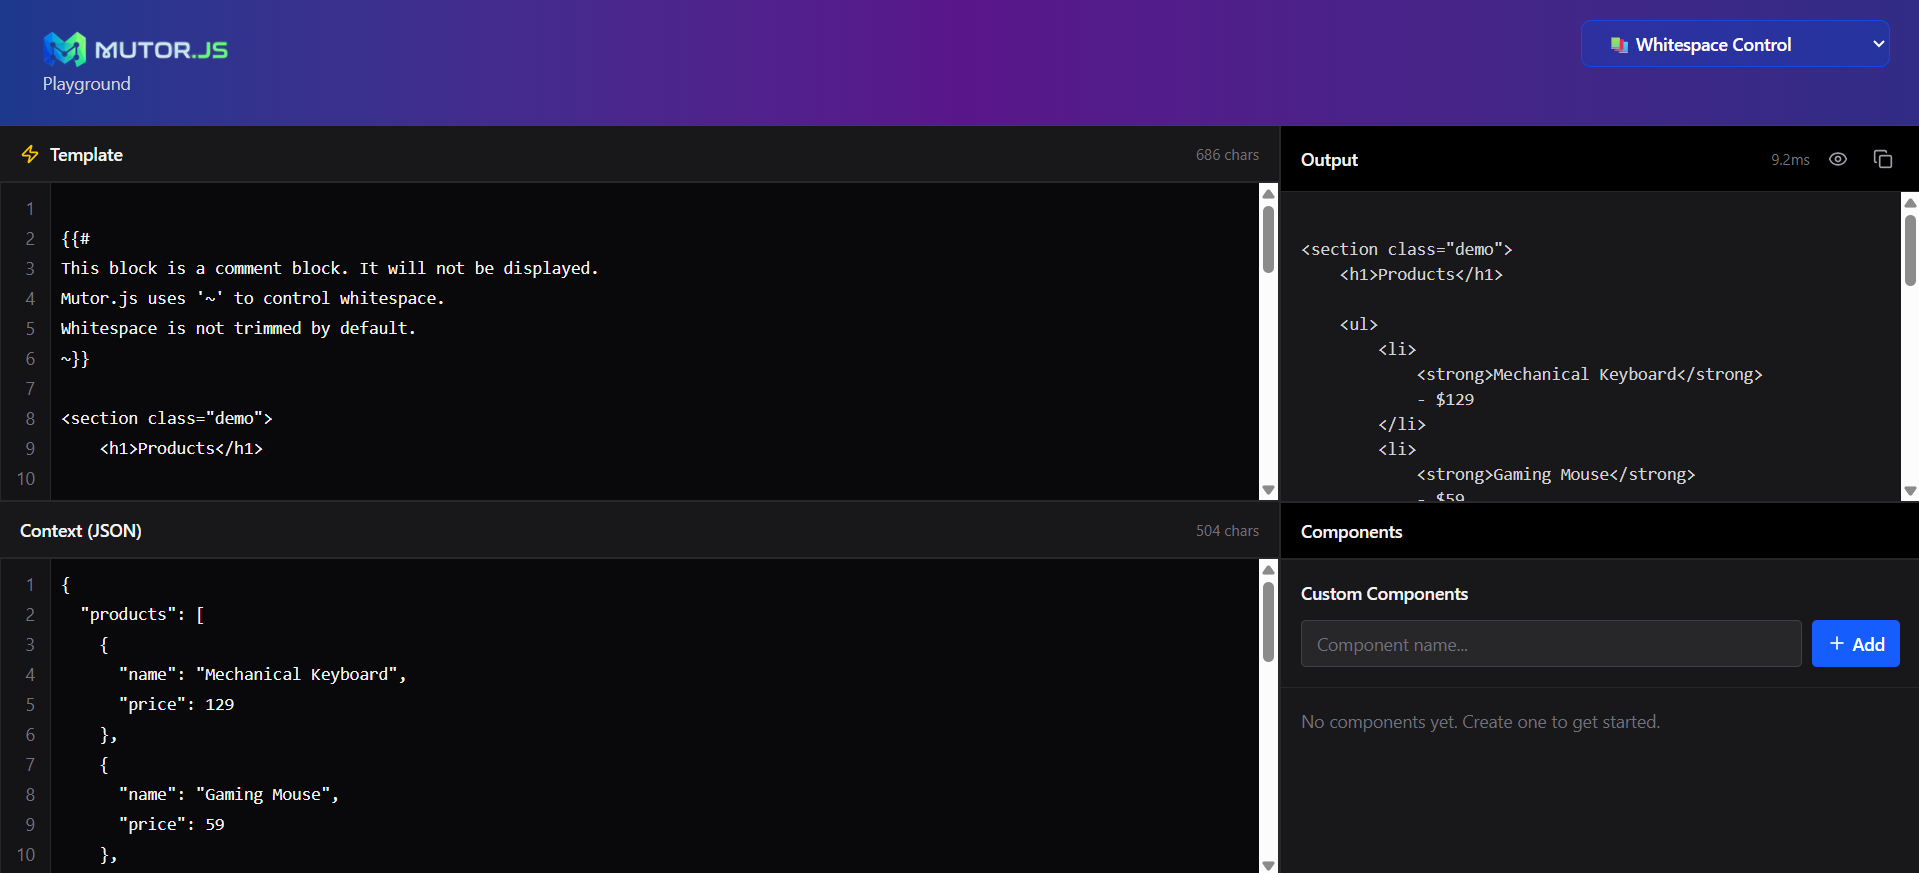Click the Custom Components label
The image size is (1919, 873).
point(1384,594)
